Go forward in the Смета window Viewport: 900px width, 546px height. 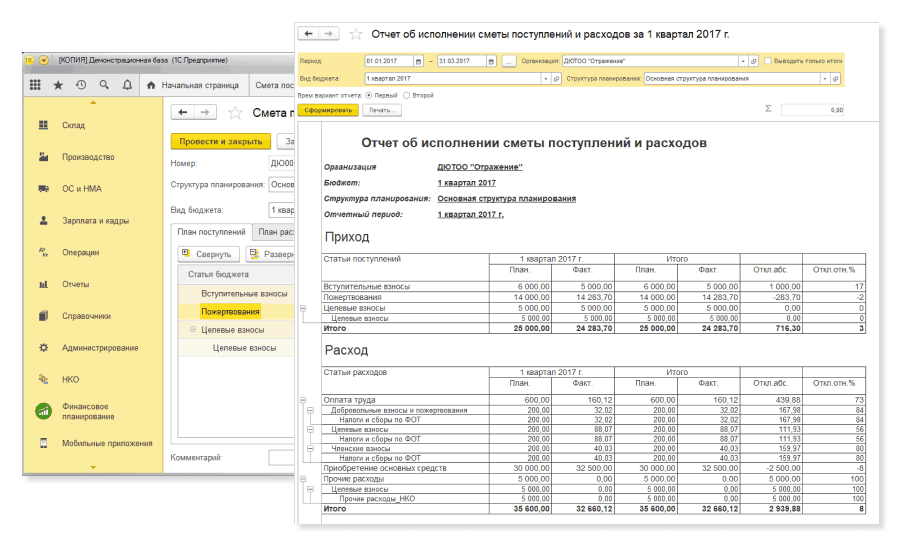[x=205, y=112]
